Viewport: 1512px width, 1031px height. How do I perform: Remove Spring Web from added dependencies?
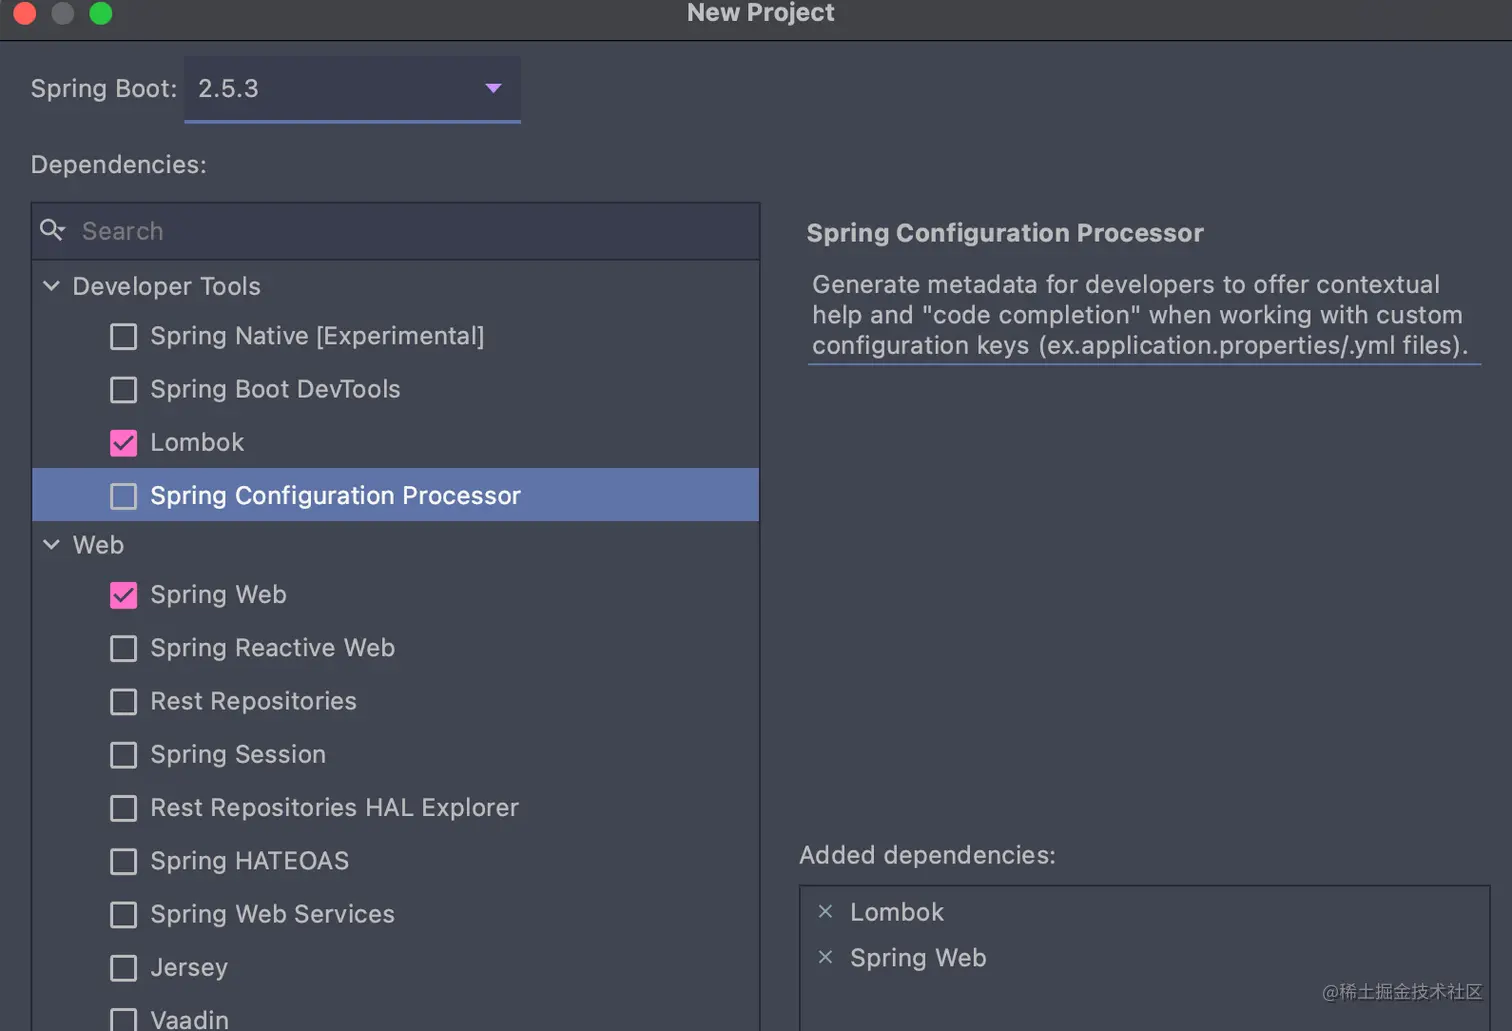tap(825, 957)
